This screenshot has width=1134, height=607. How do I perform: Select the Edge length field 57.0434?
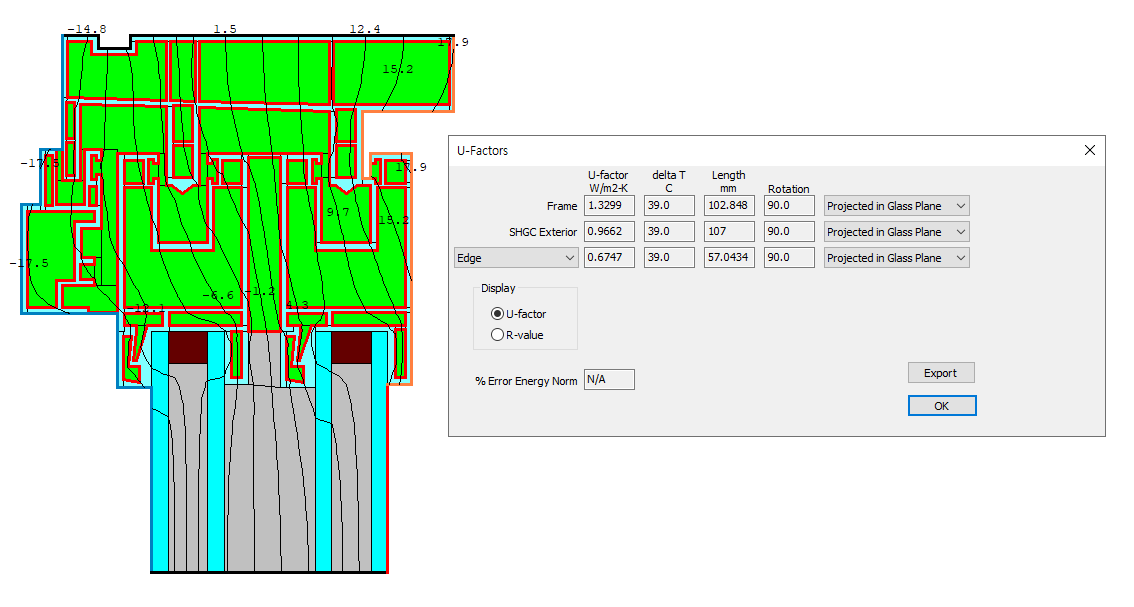pos(729,258)
